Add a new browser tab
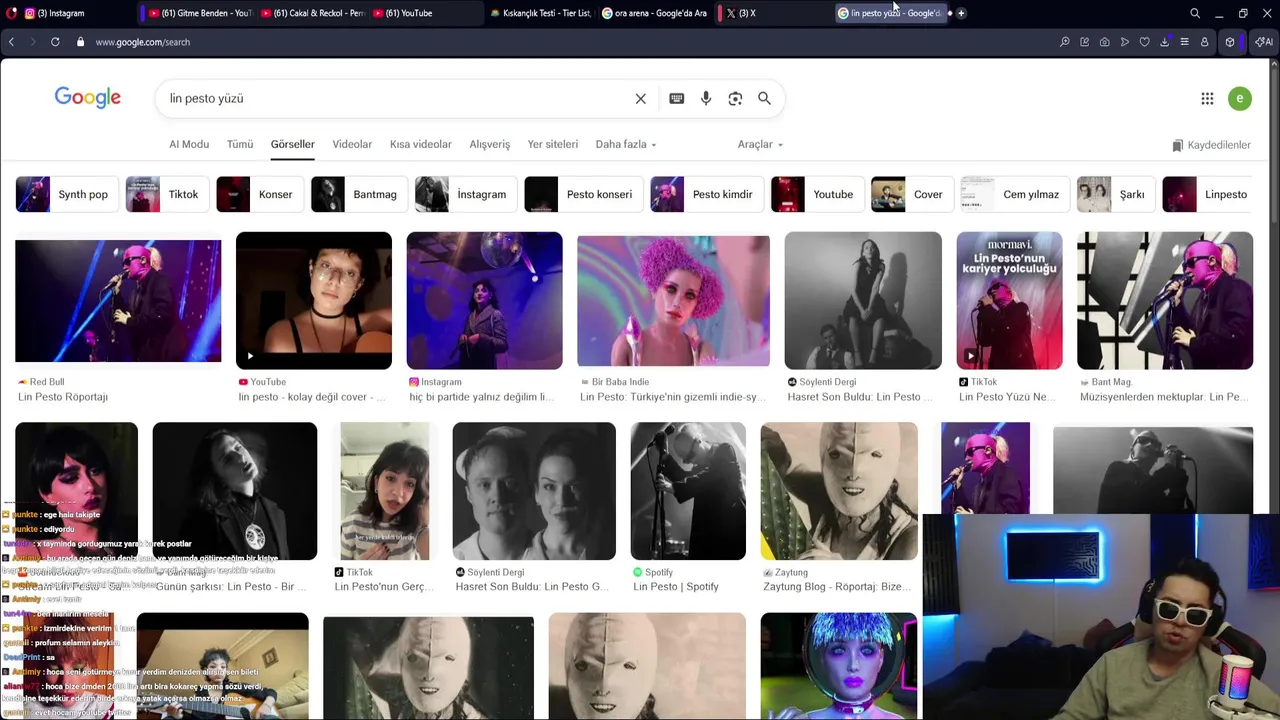This screenshot has height=720, width=1280. point(961,13)
